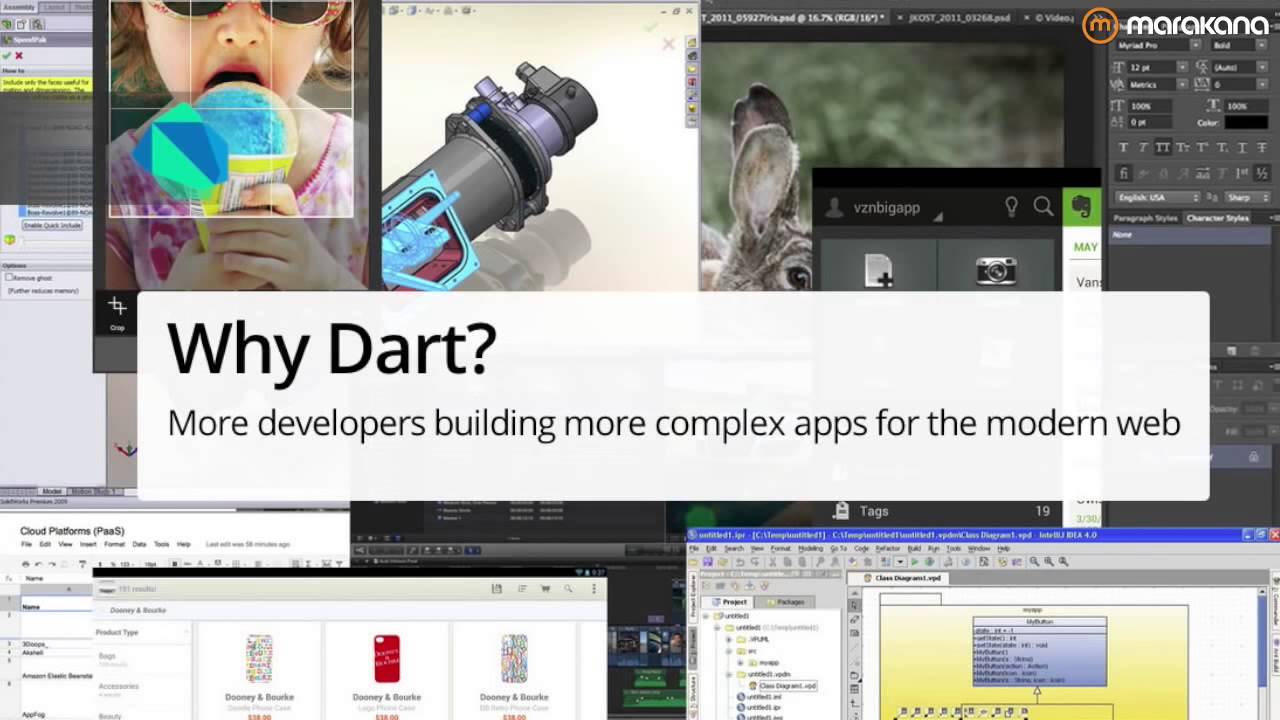This screenshot has width=1280, height=720.
Task: Open the Build menu in IntelliJ
Action: coord(914,548)
